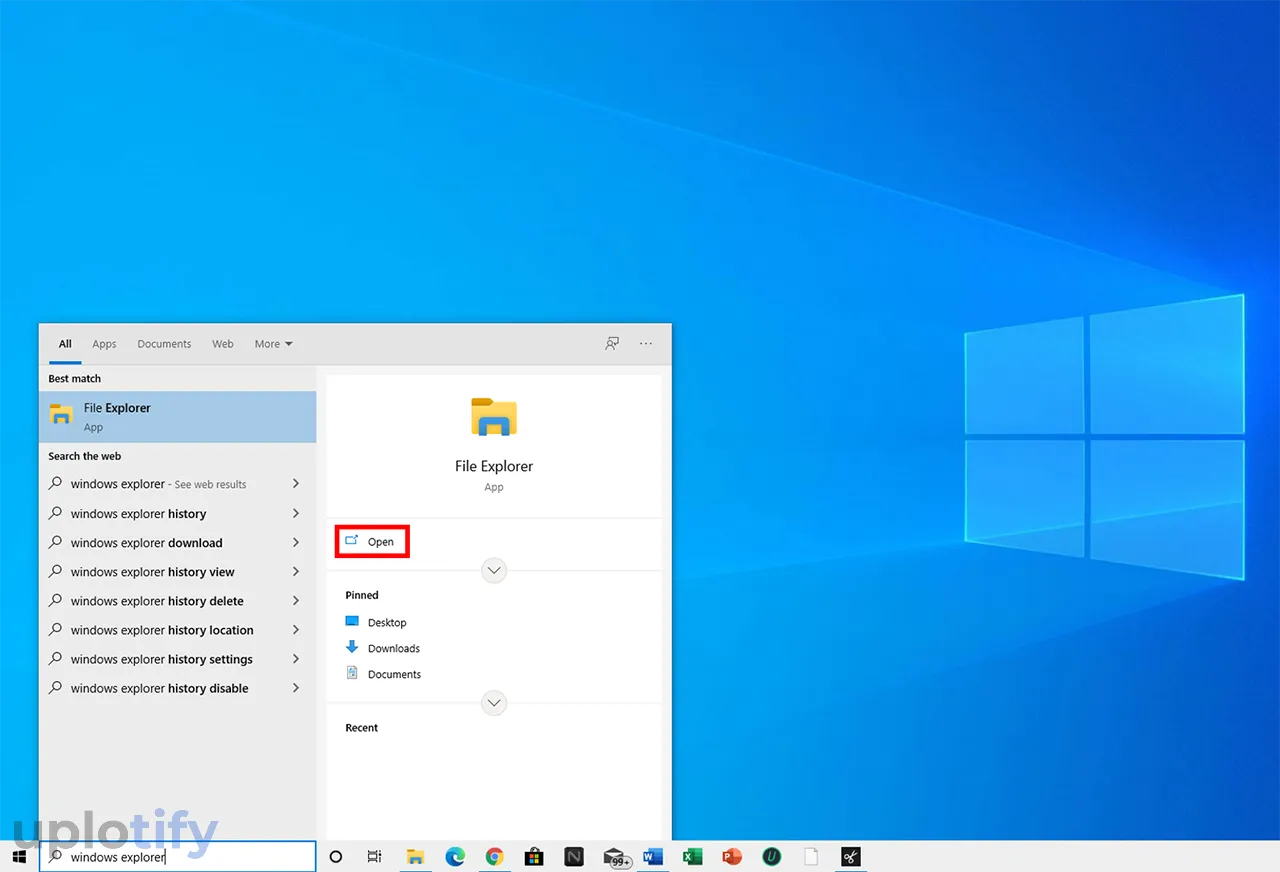This screenshot has width=1280, height=872.
Task: Click the taskbar search box with 'windows explorer'
Action: point(178,857)
